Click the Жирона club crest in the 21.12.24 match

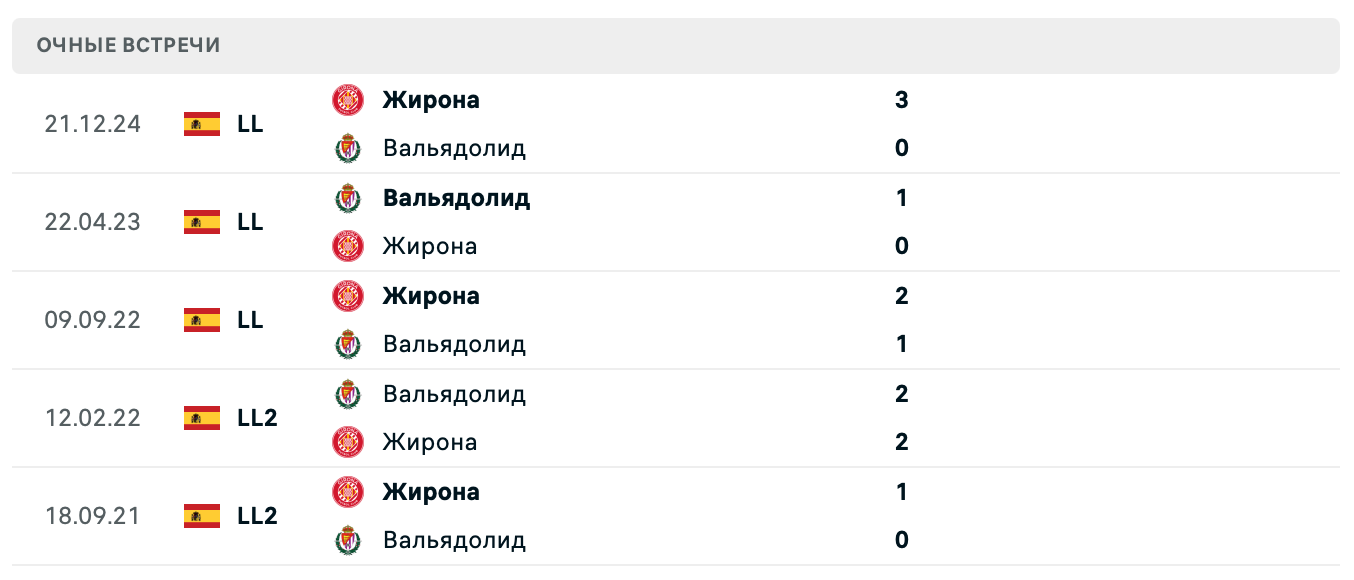click(x=347, y=100)
